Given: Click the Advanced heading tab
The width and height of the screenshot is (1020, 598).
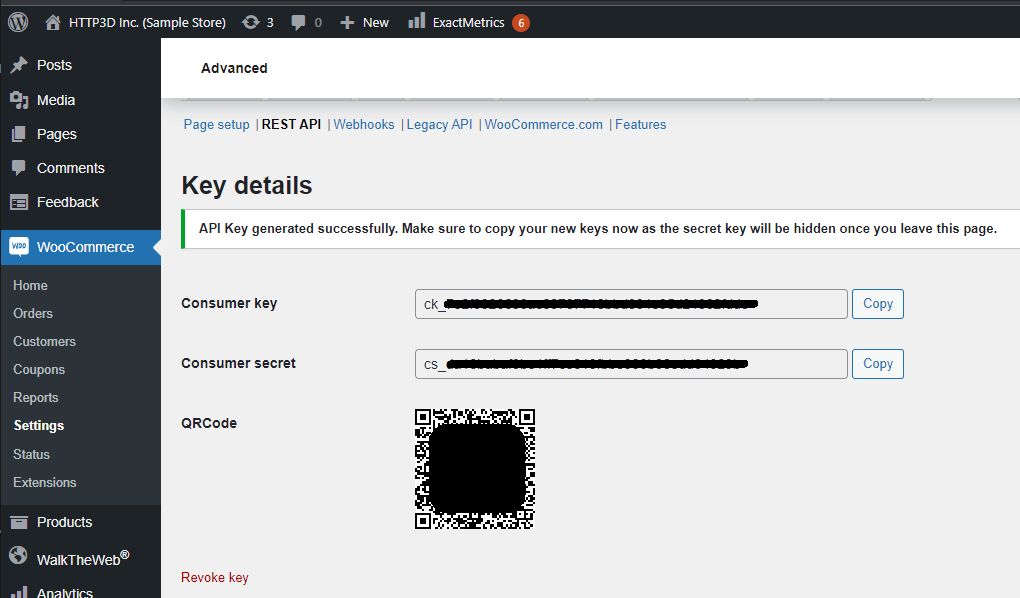Looking at the screenshot, I should coord(234,68).
